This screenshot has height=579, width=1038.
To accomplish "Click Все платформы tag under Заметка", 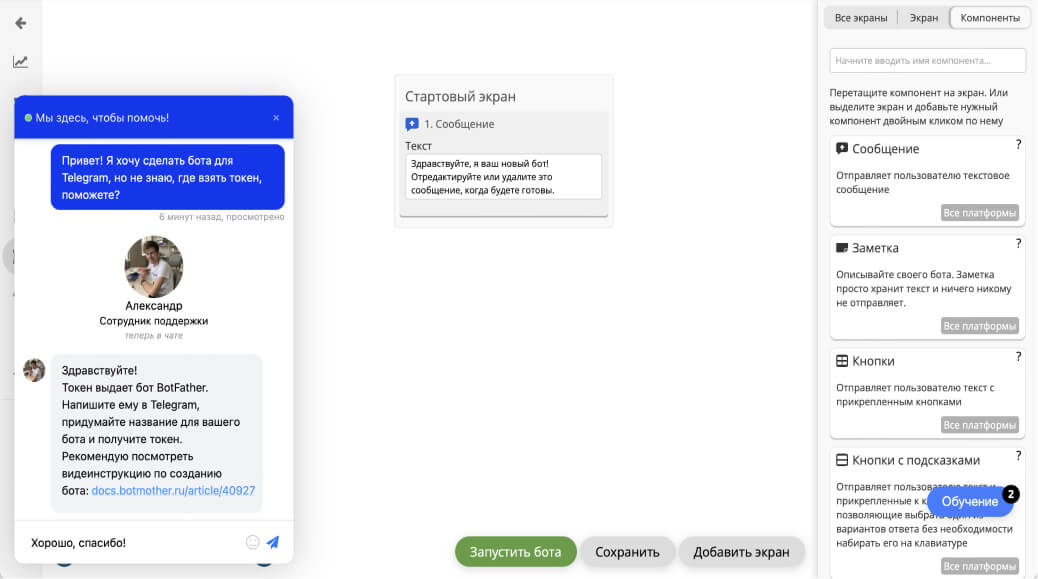I will pyautogui.click(x=980, y=326).
